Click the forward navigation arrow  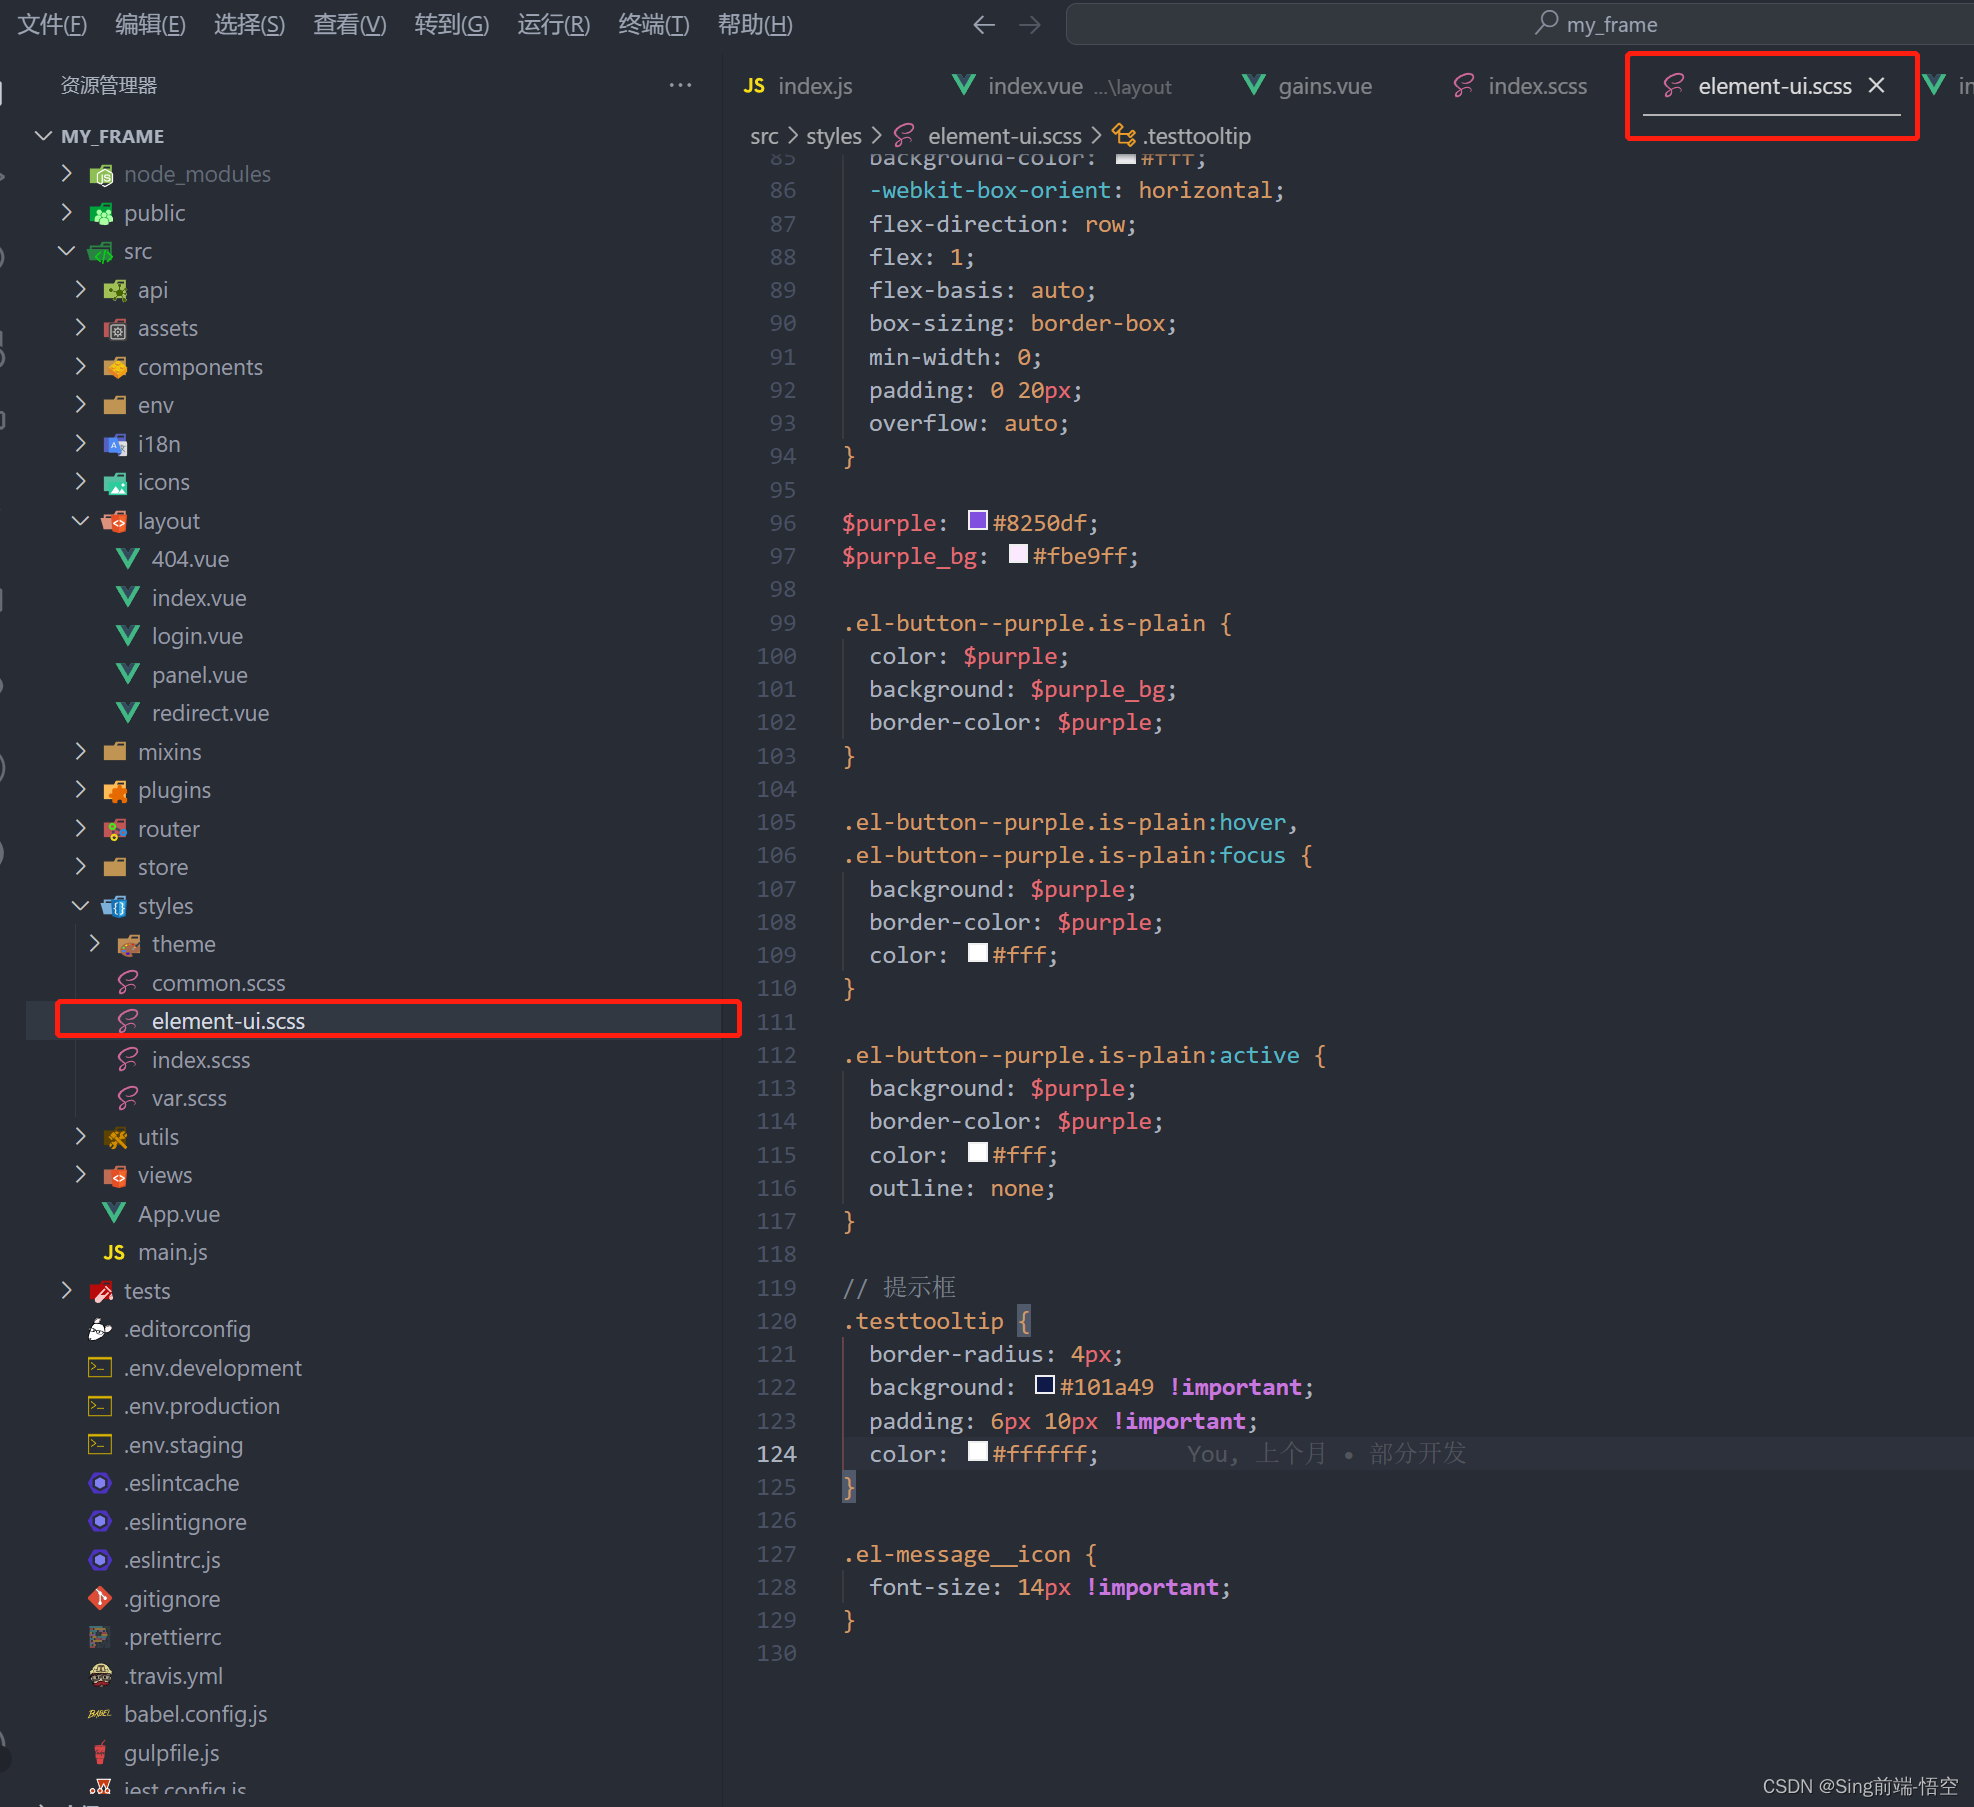point(1030,24)
